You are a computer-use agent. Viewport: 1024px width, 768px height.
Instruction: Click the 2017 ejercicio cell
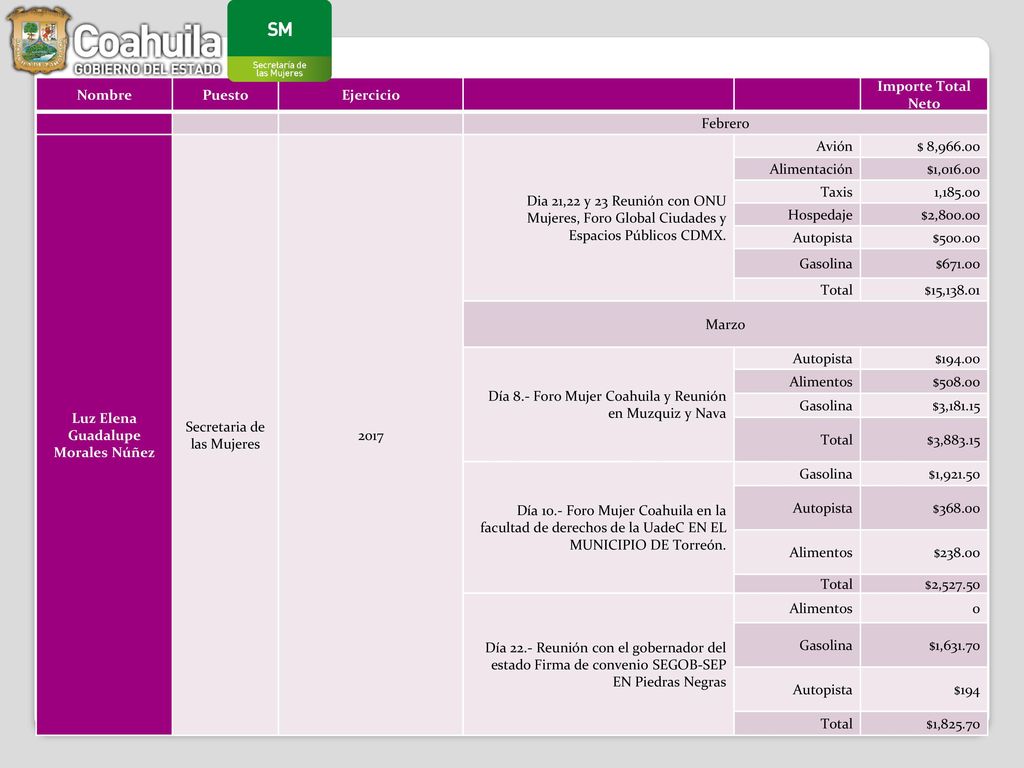[x=370, y=436]
